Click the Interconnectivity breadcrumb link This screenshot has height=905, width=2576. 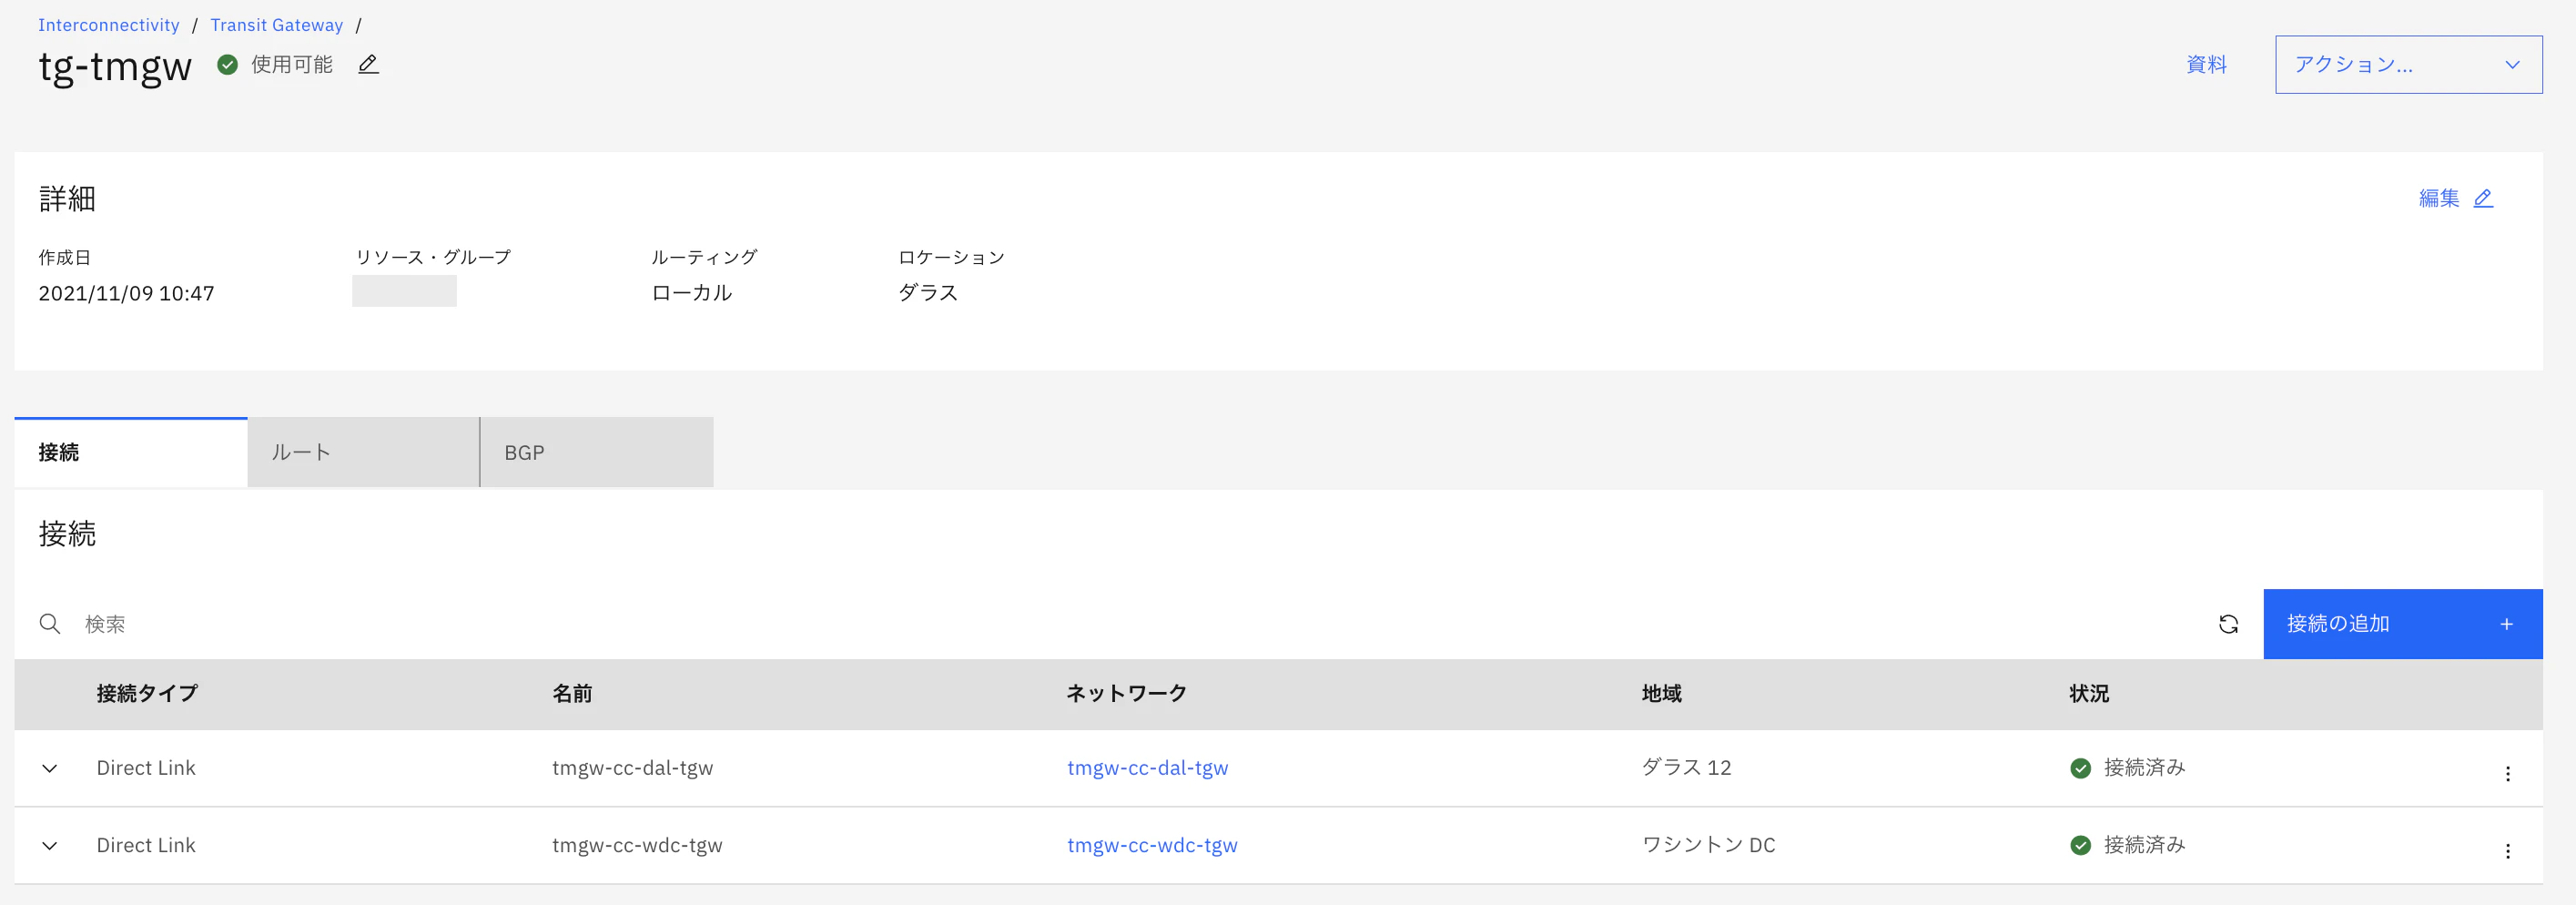(x=109, y=25)
